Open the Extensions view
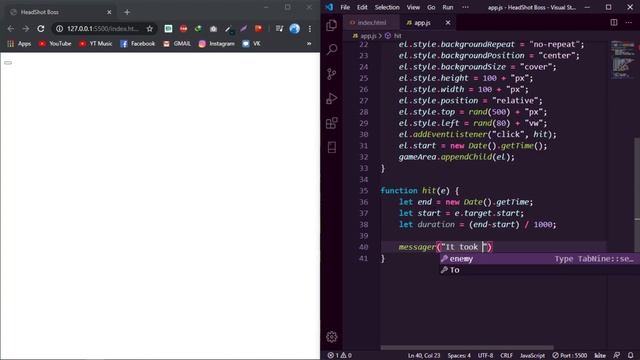The height and width of the screenshot is (360, 640). point(332,123)
